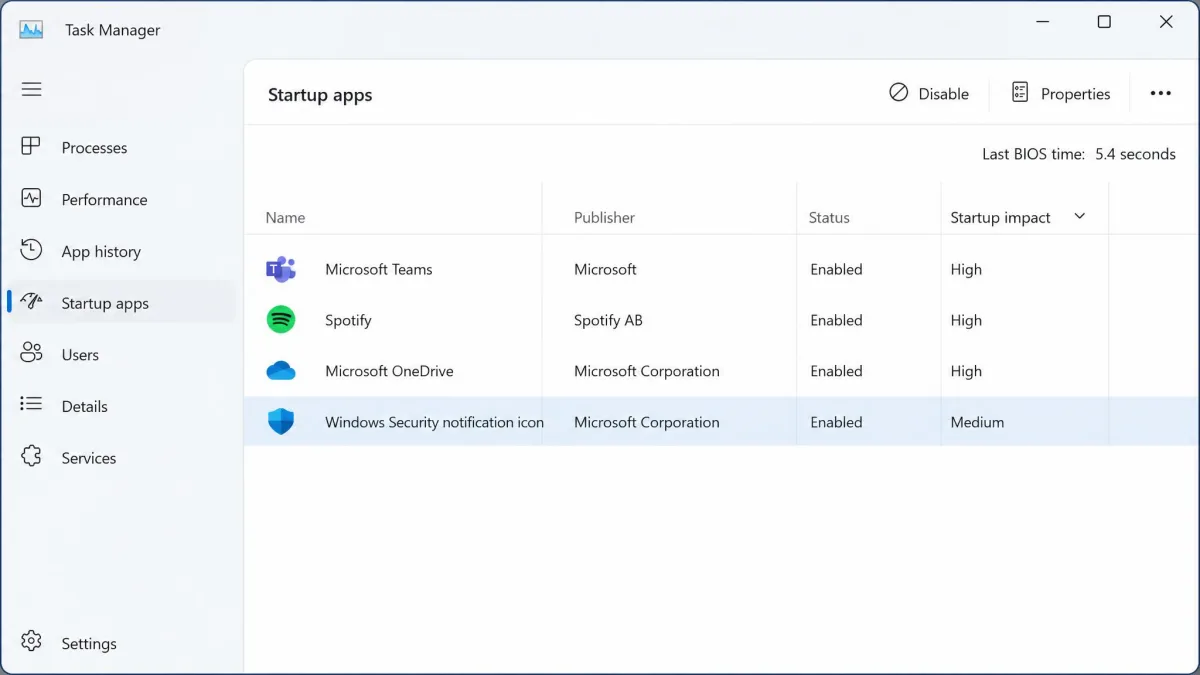Screen dimensions: 1200x675
Task: Open the Details page label
Action: [84, 407]
